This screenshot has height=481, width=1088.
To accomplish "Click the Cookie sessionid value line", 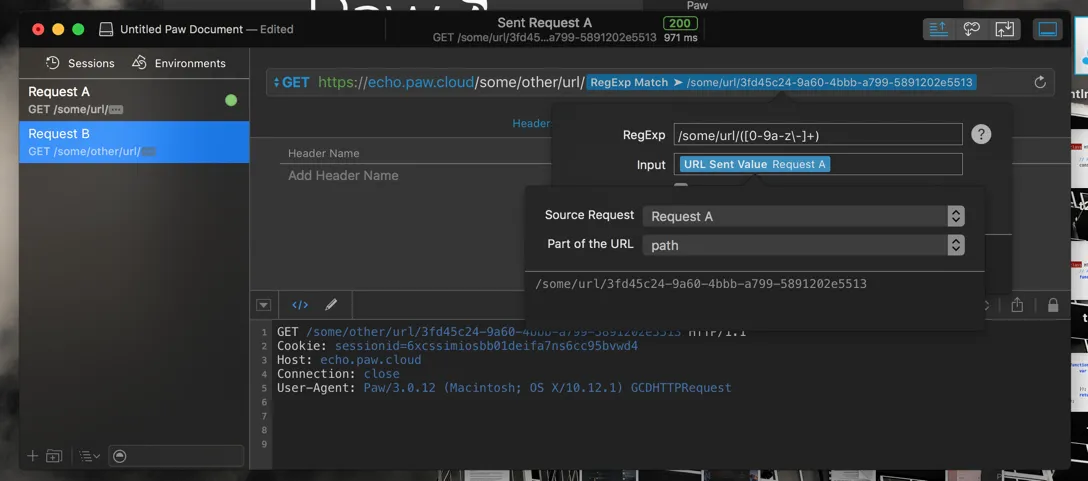I will click(457, 346).
